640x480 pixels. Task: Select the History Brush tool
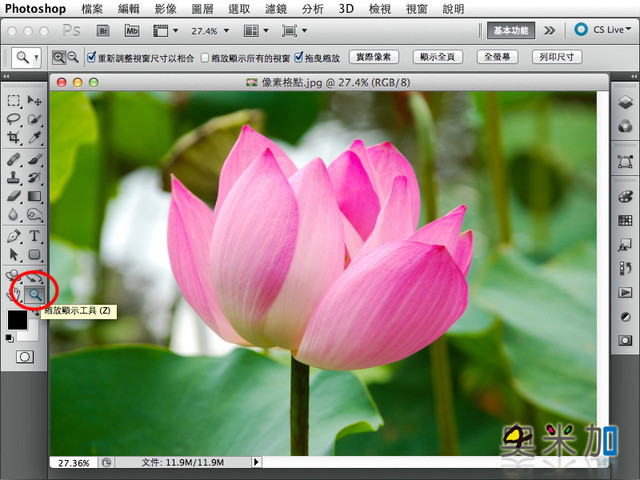[x=34, y=178]
